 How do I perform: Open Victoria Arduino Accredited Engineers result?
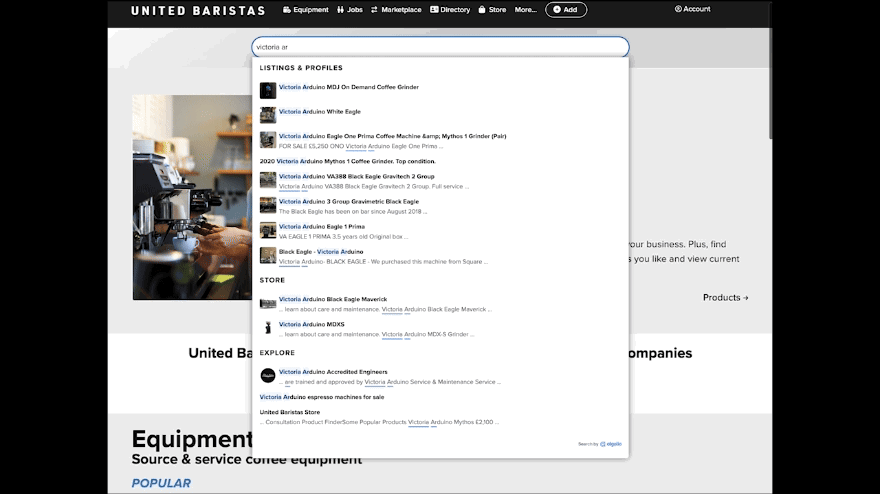tap(333, 372)
